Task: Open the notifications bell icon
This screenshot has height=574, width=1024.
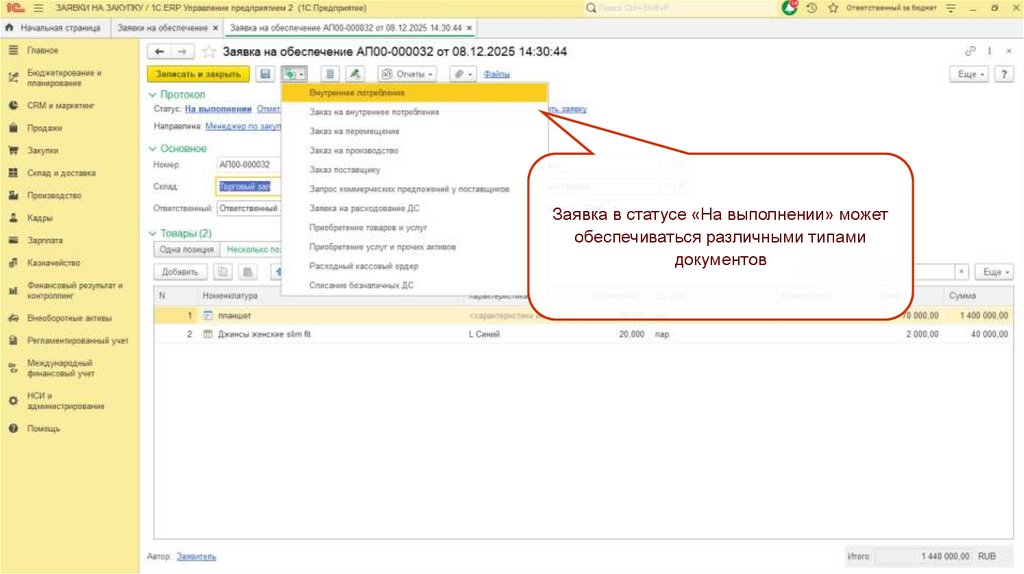Action: click(x=791, y=7)
